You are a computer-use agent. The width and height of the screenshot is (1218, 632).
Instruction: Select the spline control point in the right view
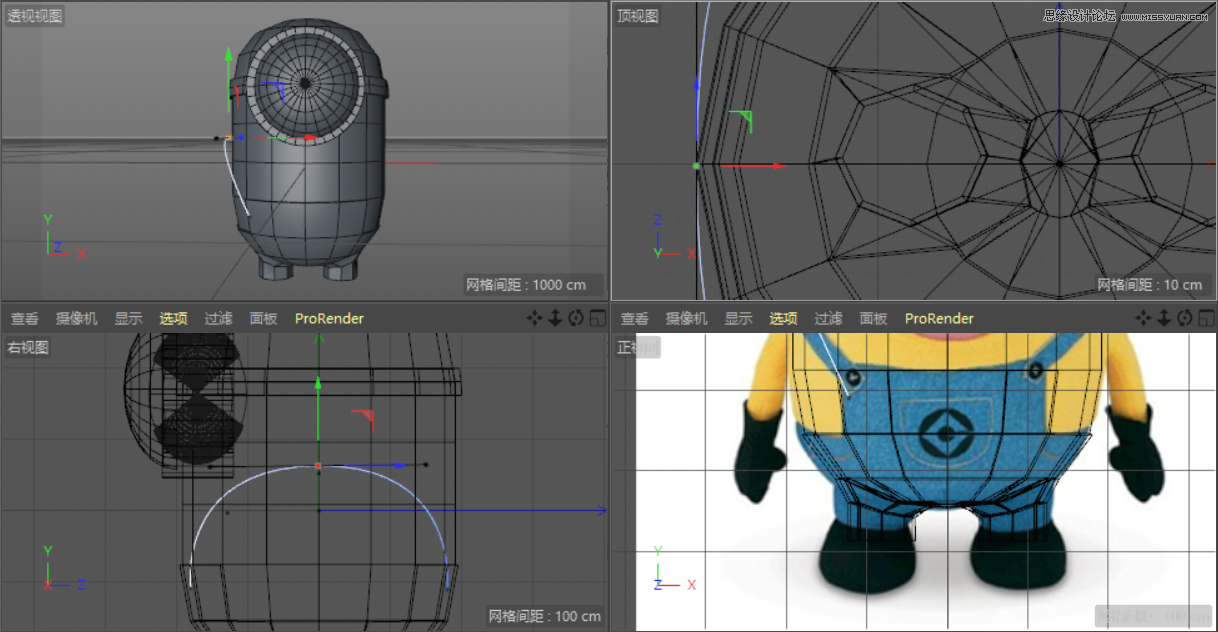[318, 465]
